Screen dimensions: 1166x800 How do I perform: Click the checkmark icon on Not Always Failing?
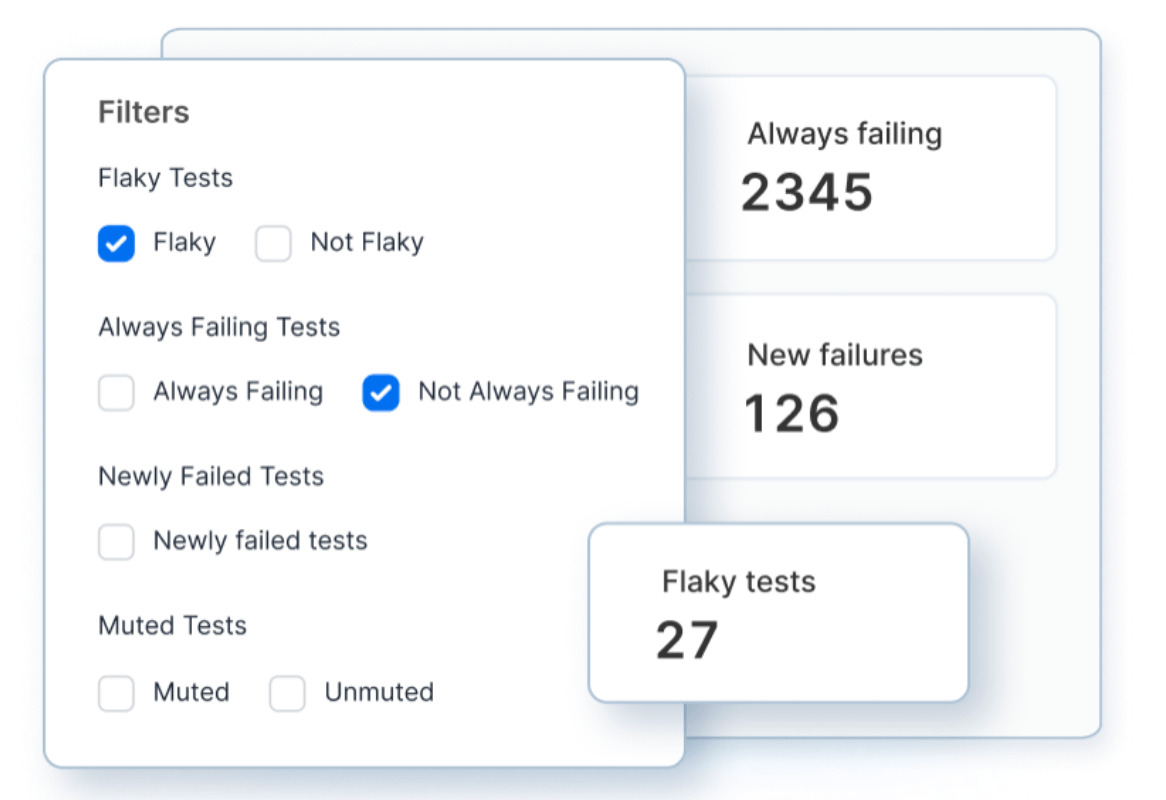[x=379, y=393]
